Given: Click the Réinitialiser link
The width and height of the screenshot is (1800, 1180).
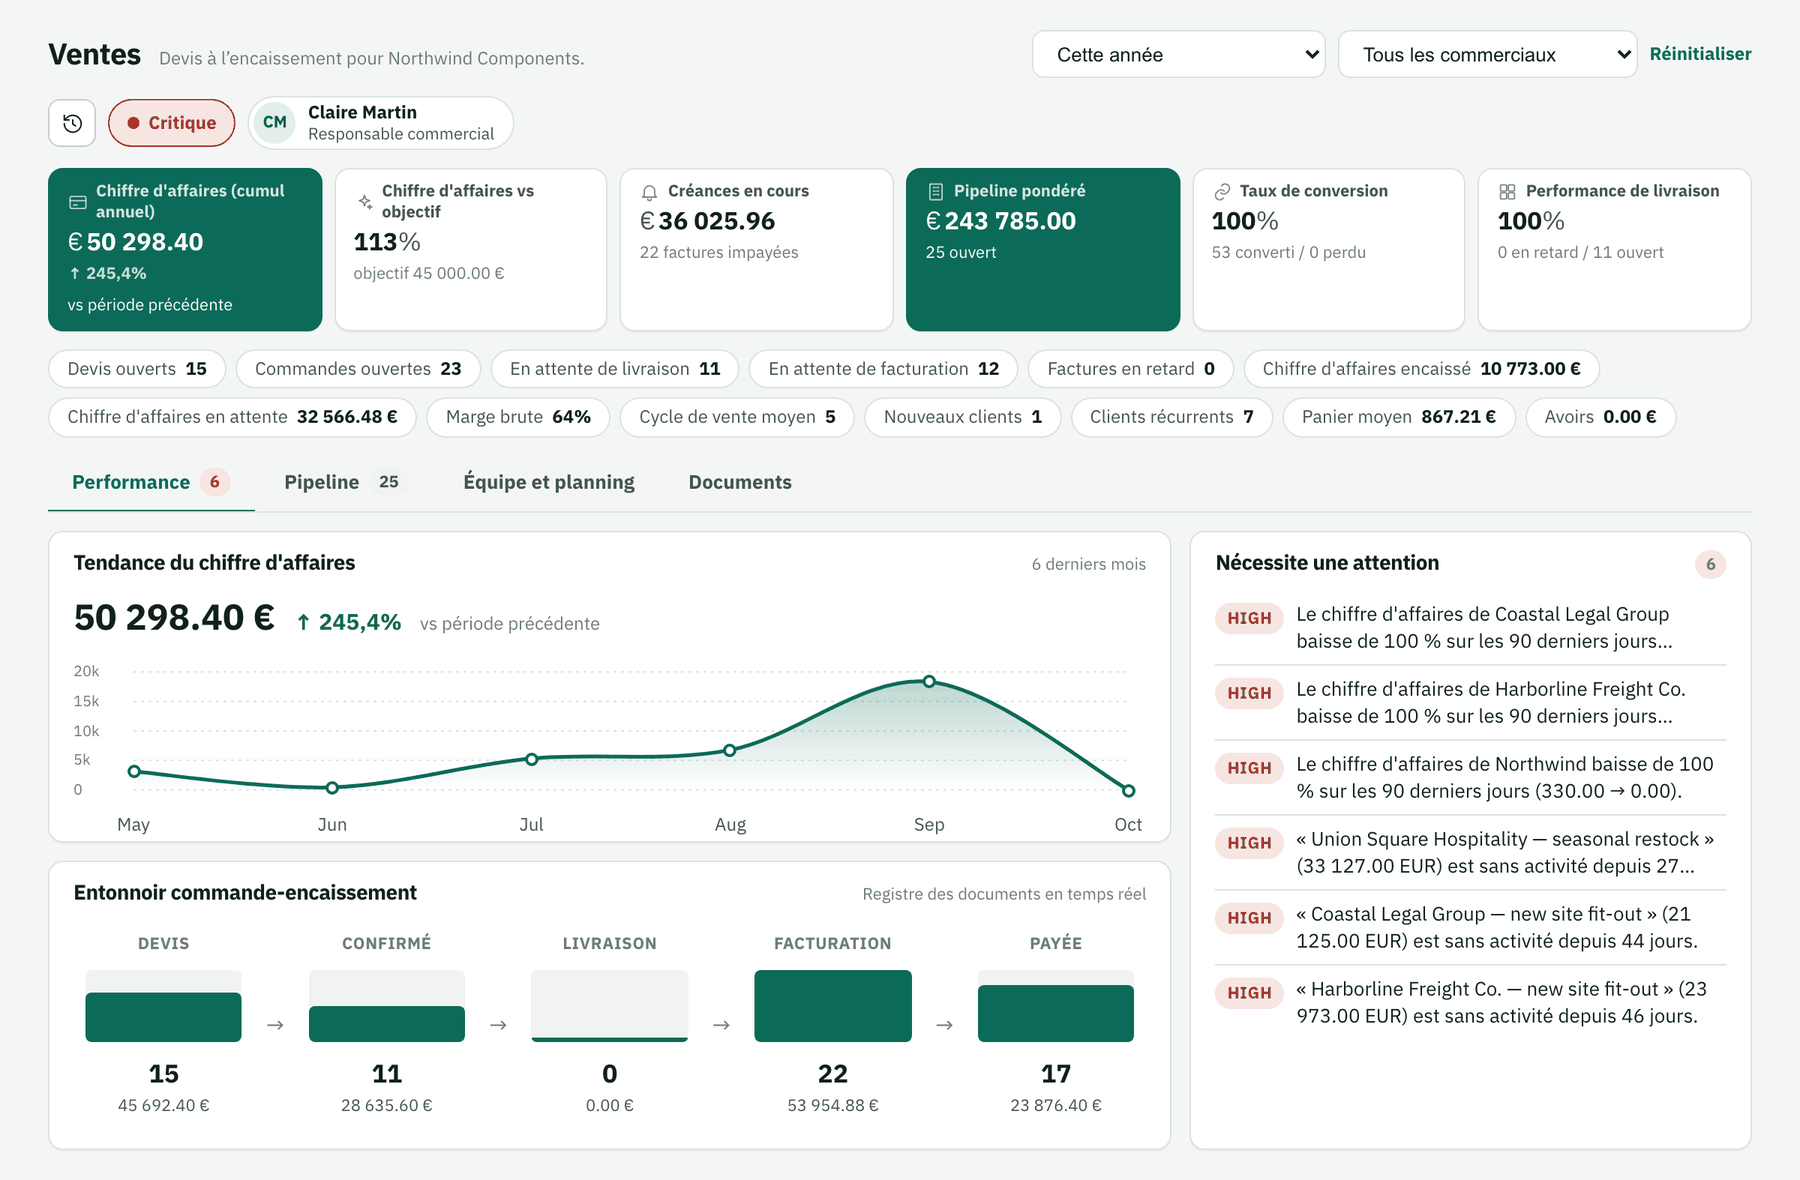Looking at the screenshot, I should click(x=1700, y=54).
